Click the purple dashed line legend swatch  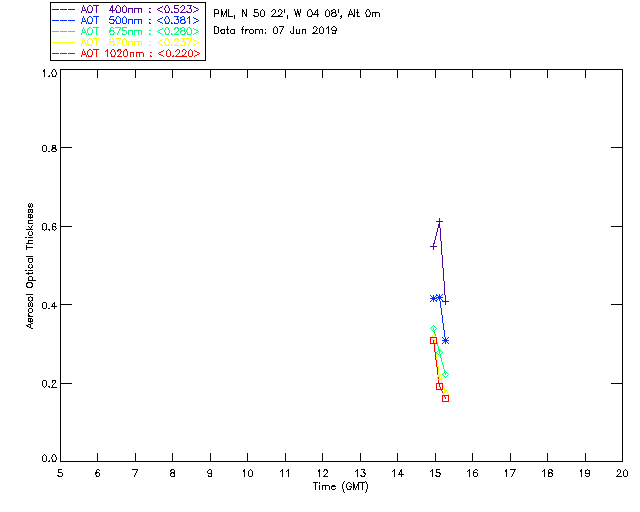pos(64,9)
